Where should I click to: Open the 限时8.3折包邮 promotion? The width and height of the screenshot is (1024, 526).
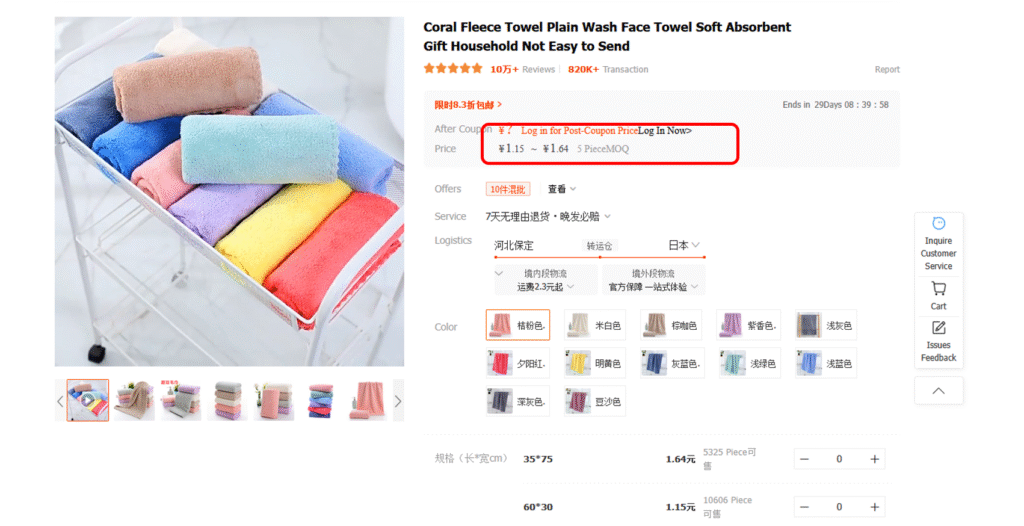[468, 105]
